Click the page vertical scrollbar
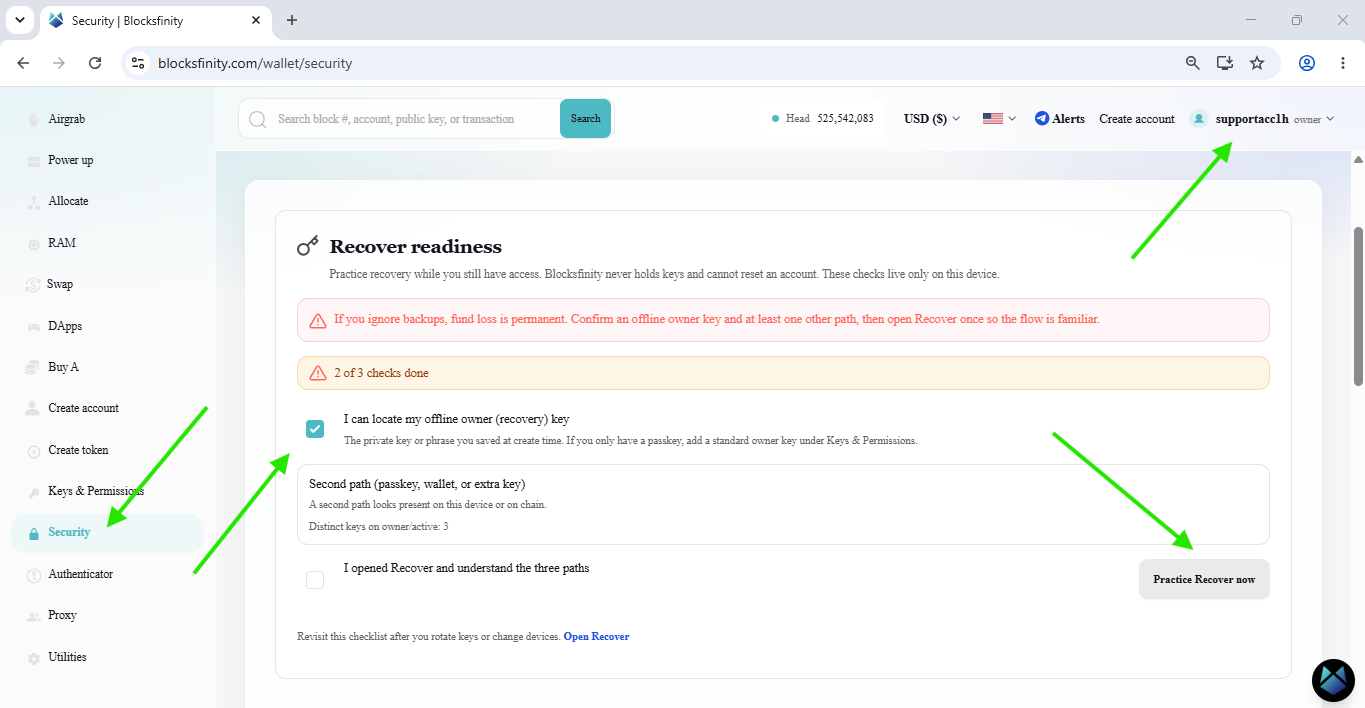 (1358, 305)
